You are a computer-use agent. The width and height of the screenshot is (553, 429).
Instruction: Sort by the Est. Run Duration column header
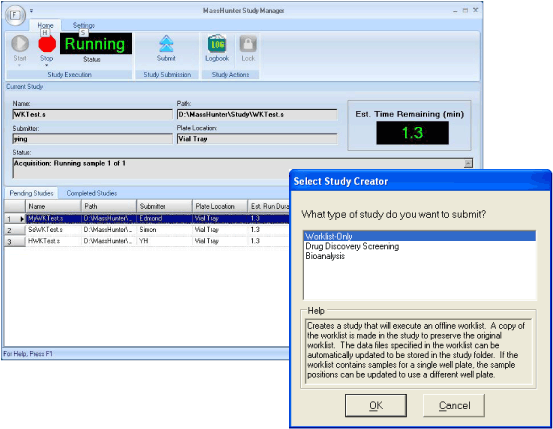pyautogui.click(x=269, y=206)
